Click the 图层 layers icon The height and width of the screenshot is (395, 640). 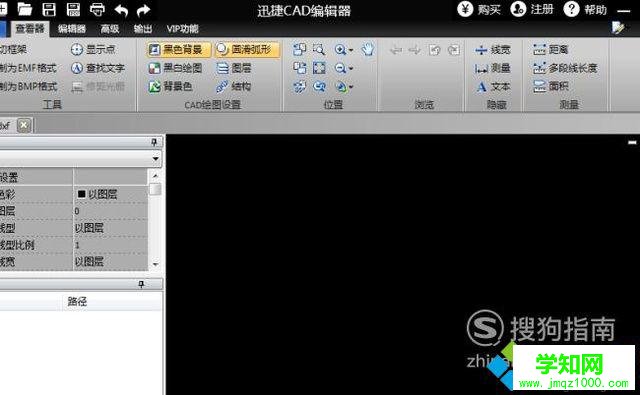222,68
